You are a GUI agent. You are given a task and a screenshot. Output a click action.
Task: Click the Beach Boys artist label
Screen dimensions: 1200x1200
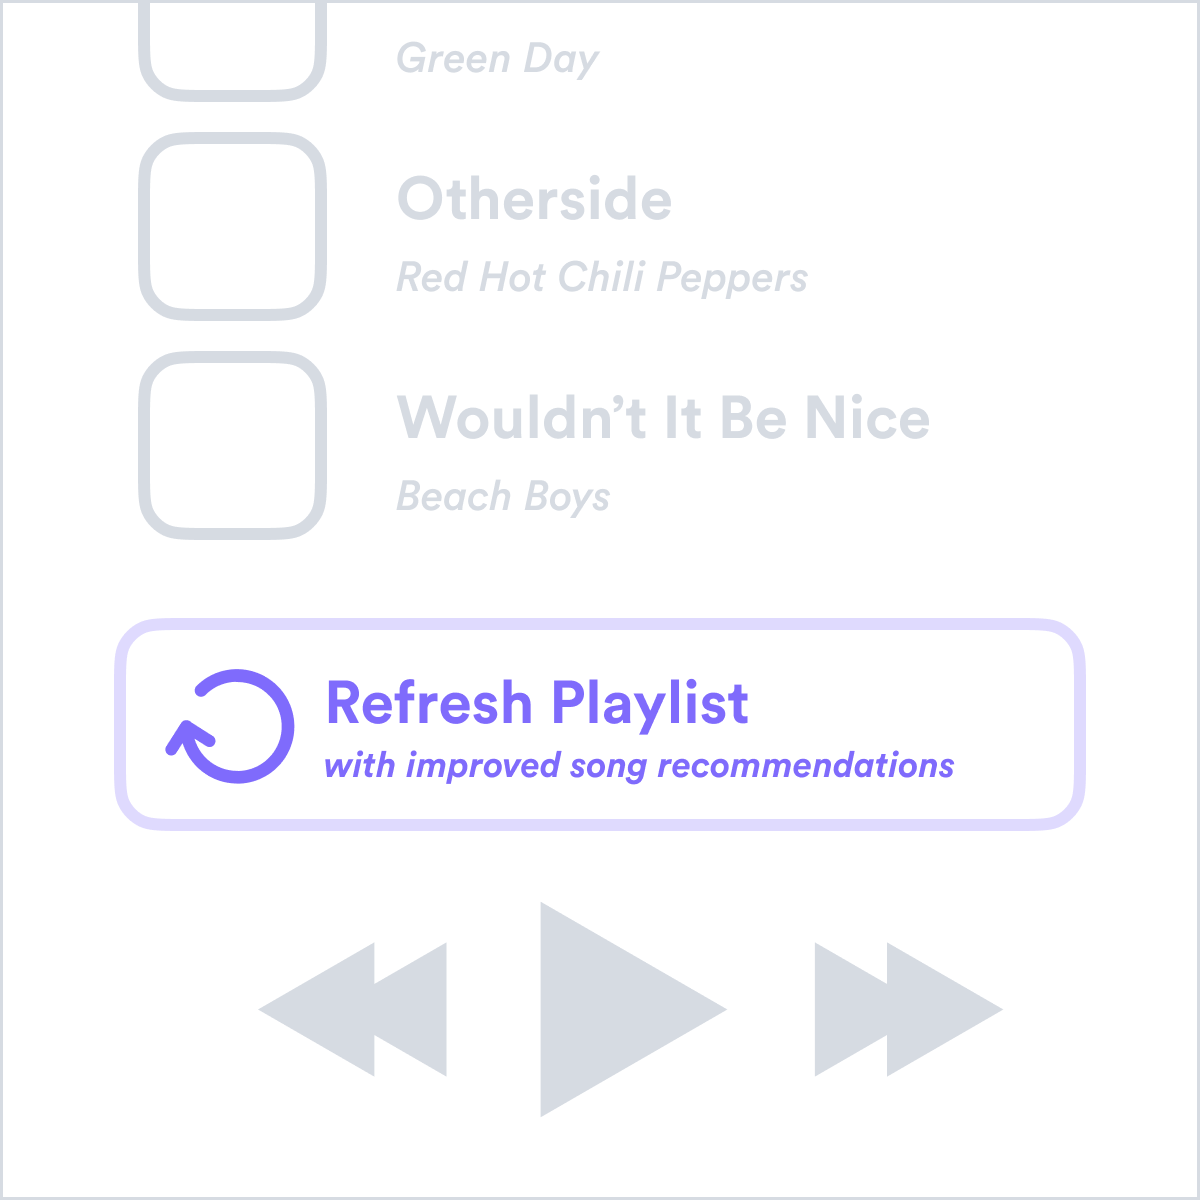(503, 497)
